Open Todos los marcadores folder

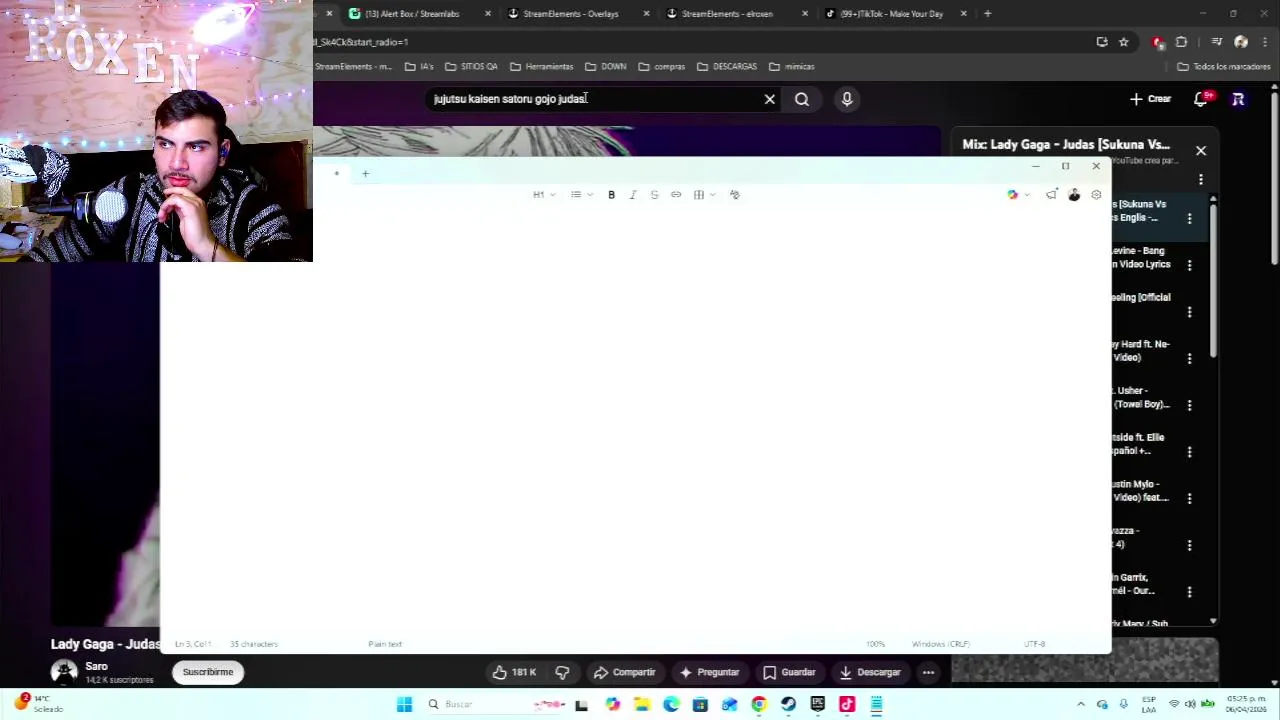pos(1224,67)
